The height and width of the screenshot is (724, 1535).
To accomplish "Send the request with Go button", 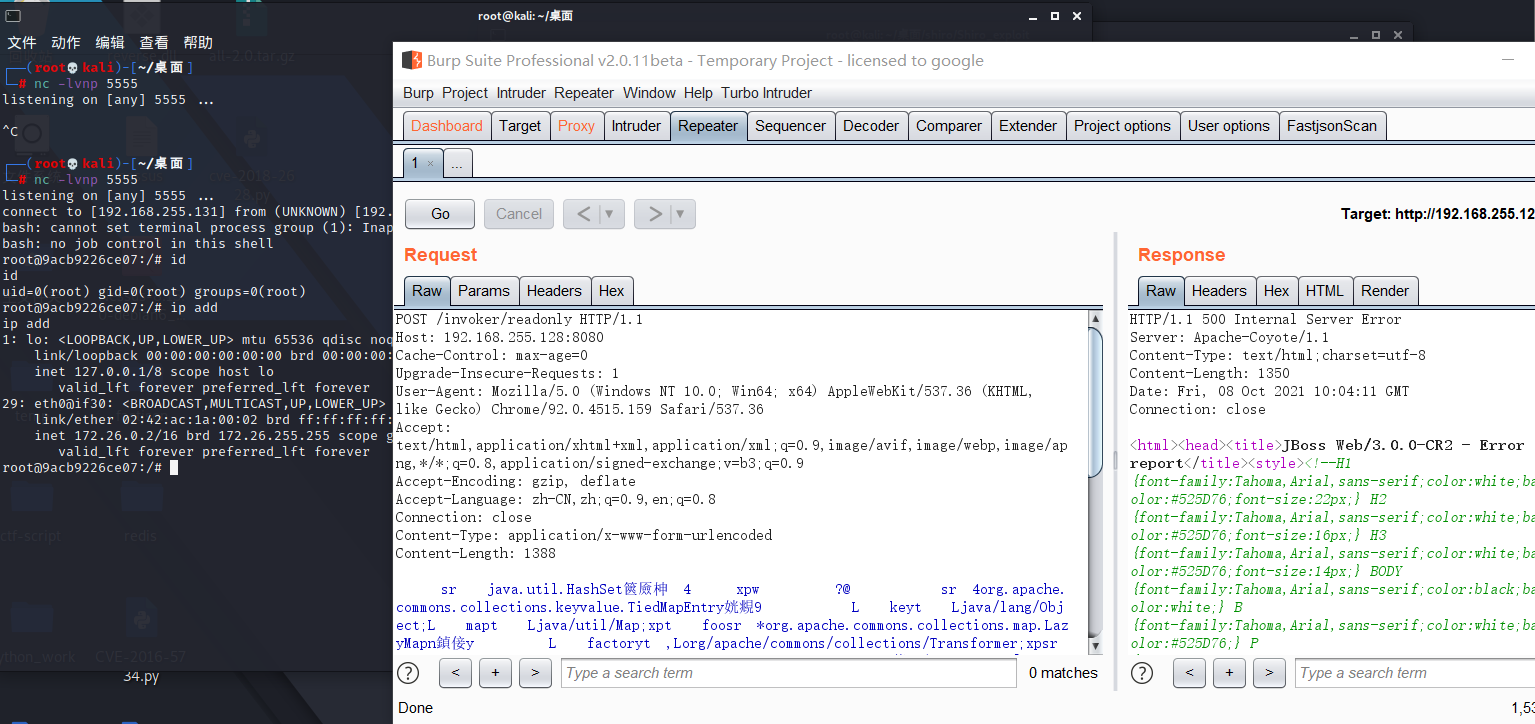I will [440, 214].
